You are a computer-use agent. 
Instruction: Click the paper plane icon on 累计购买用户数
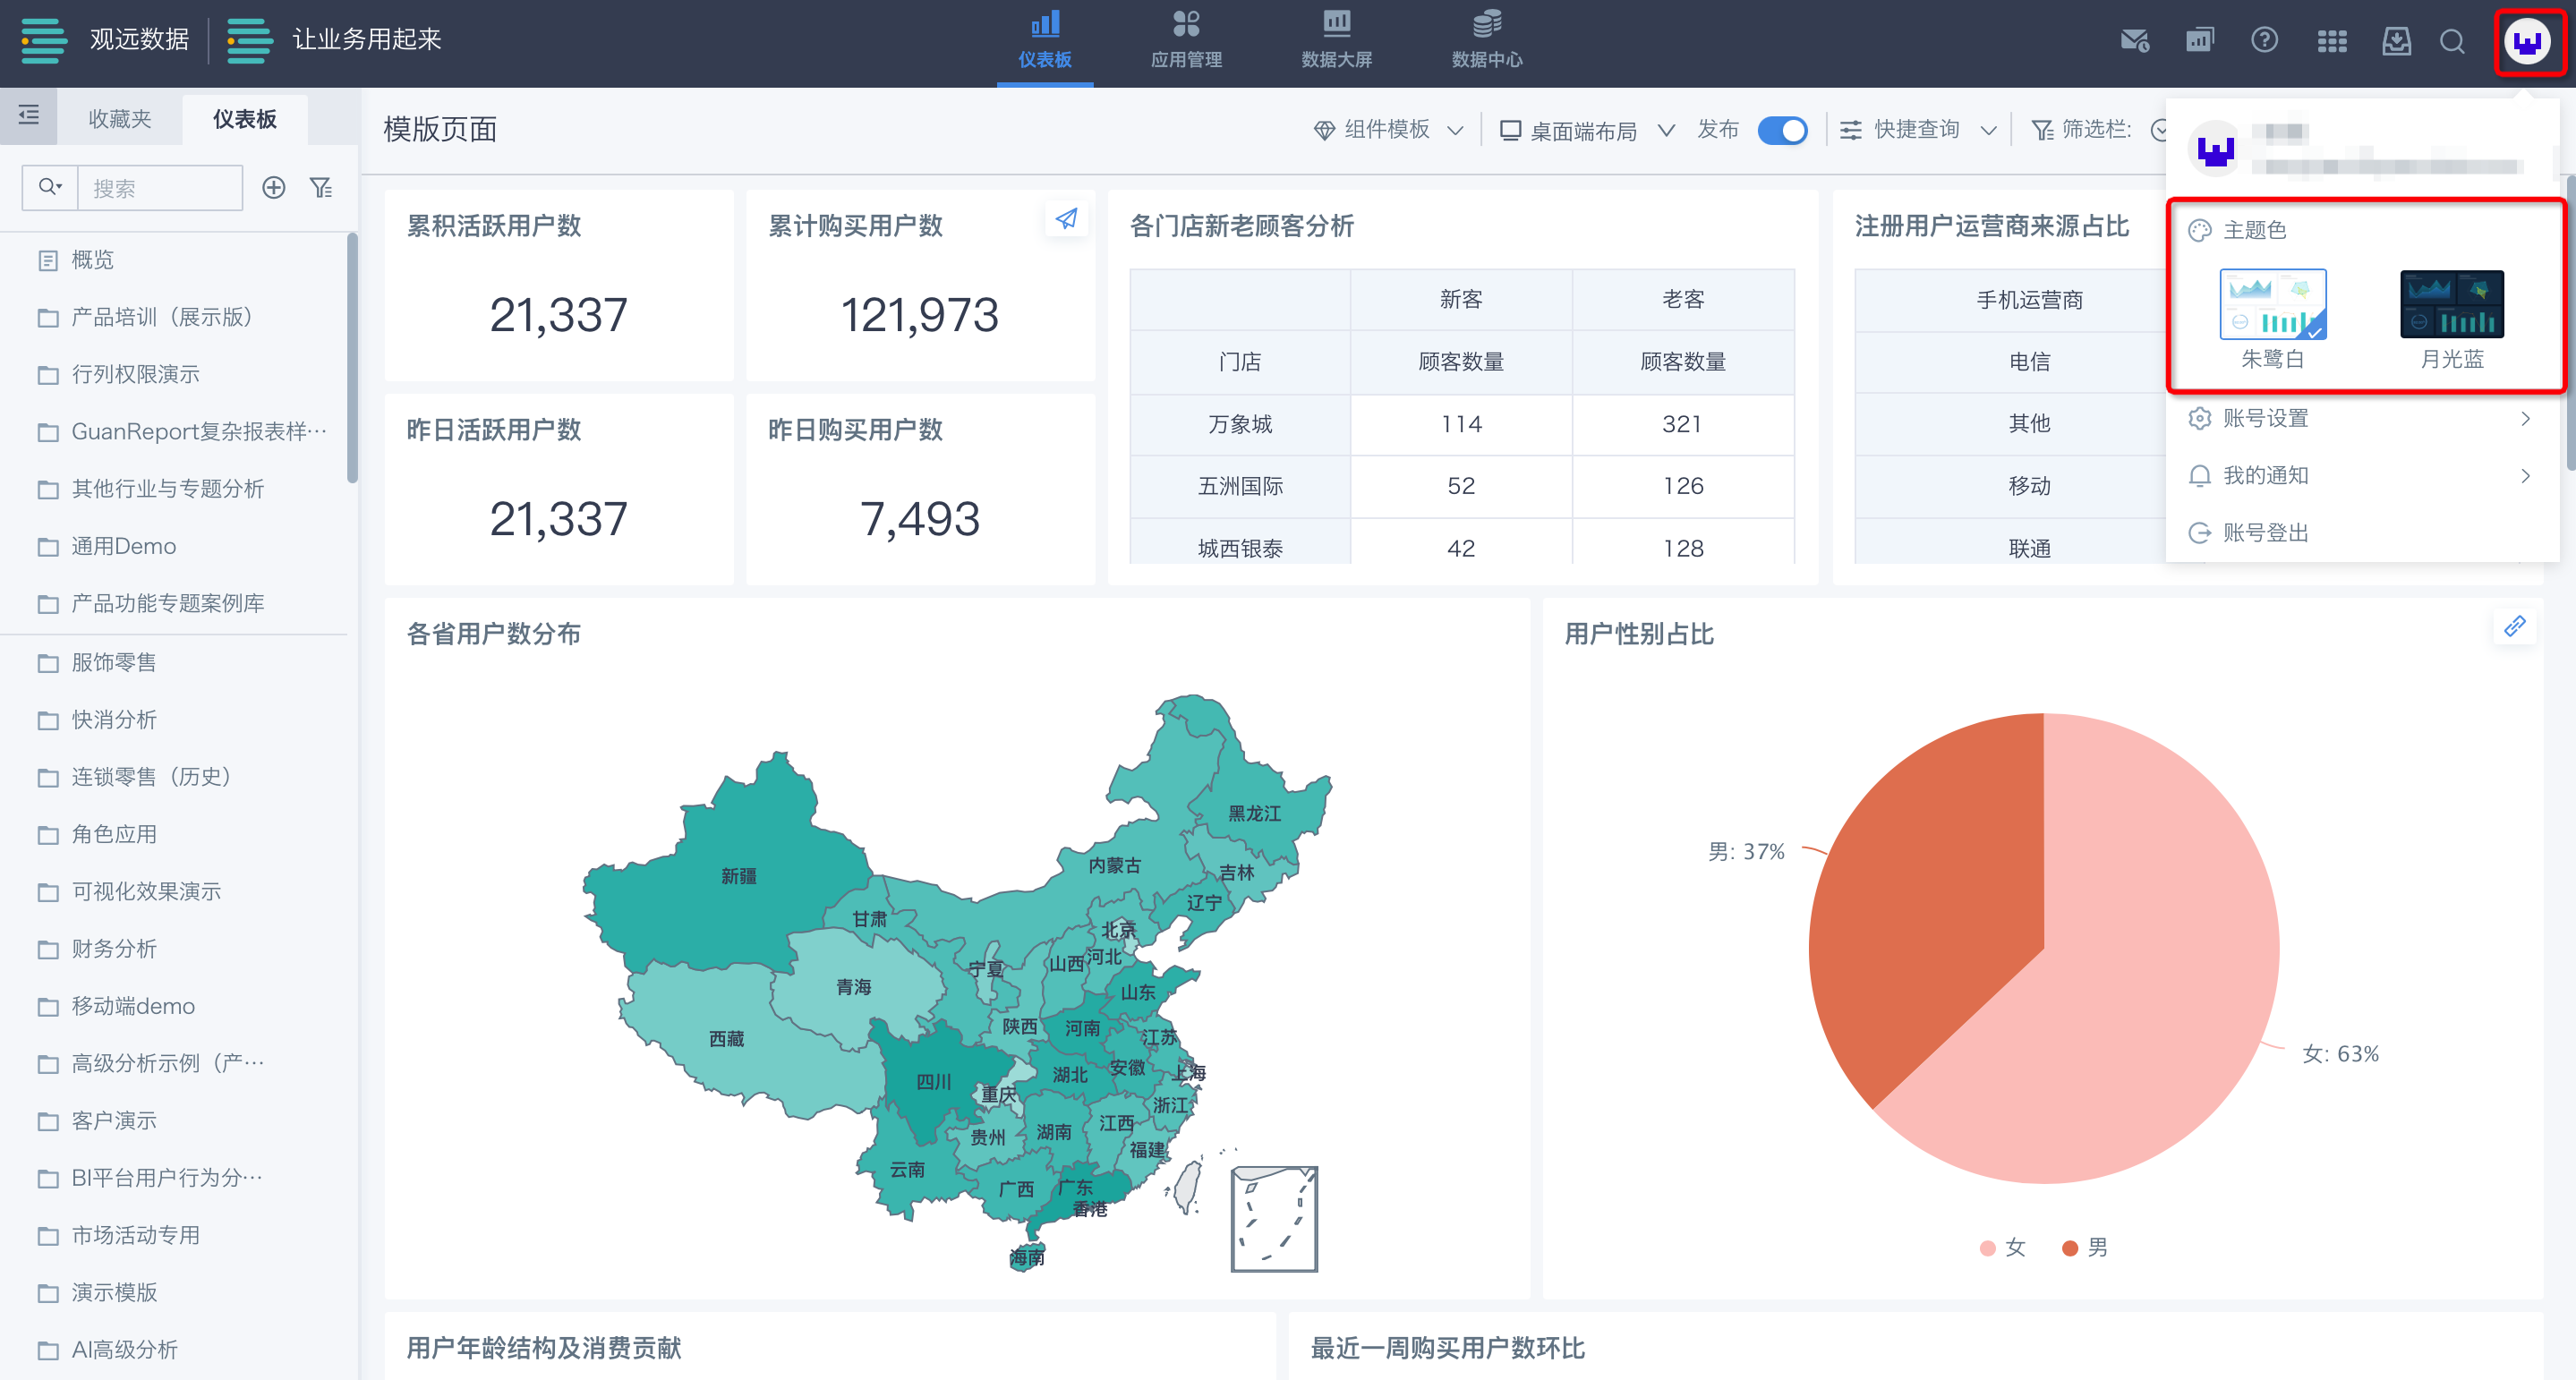(x=1066, y=219)
